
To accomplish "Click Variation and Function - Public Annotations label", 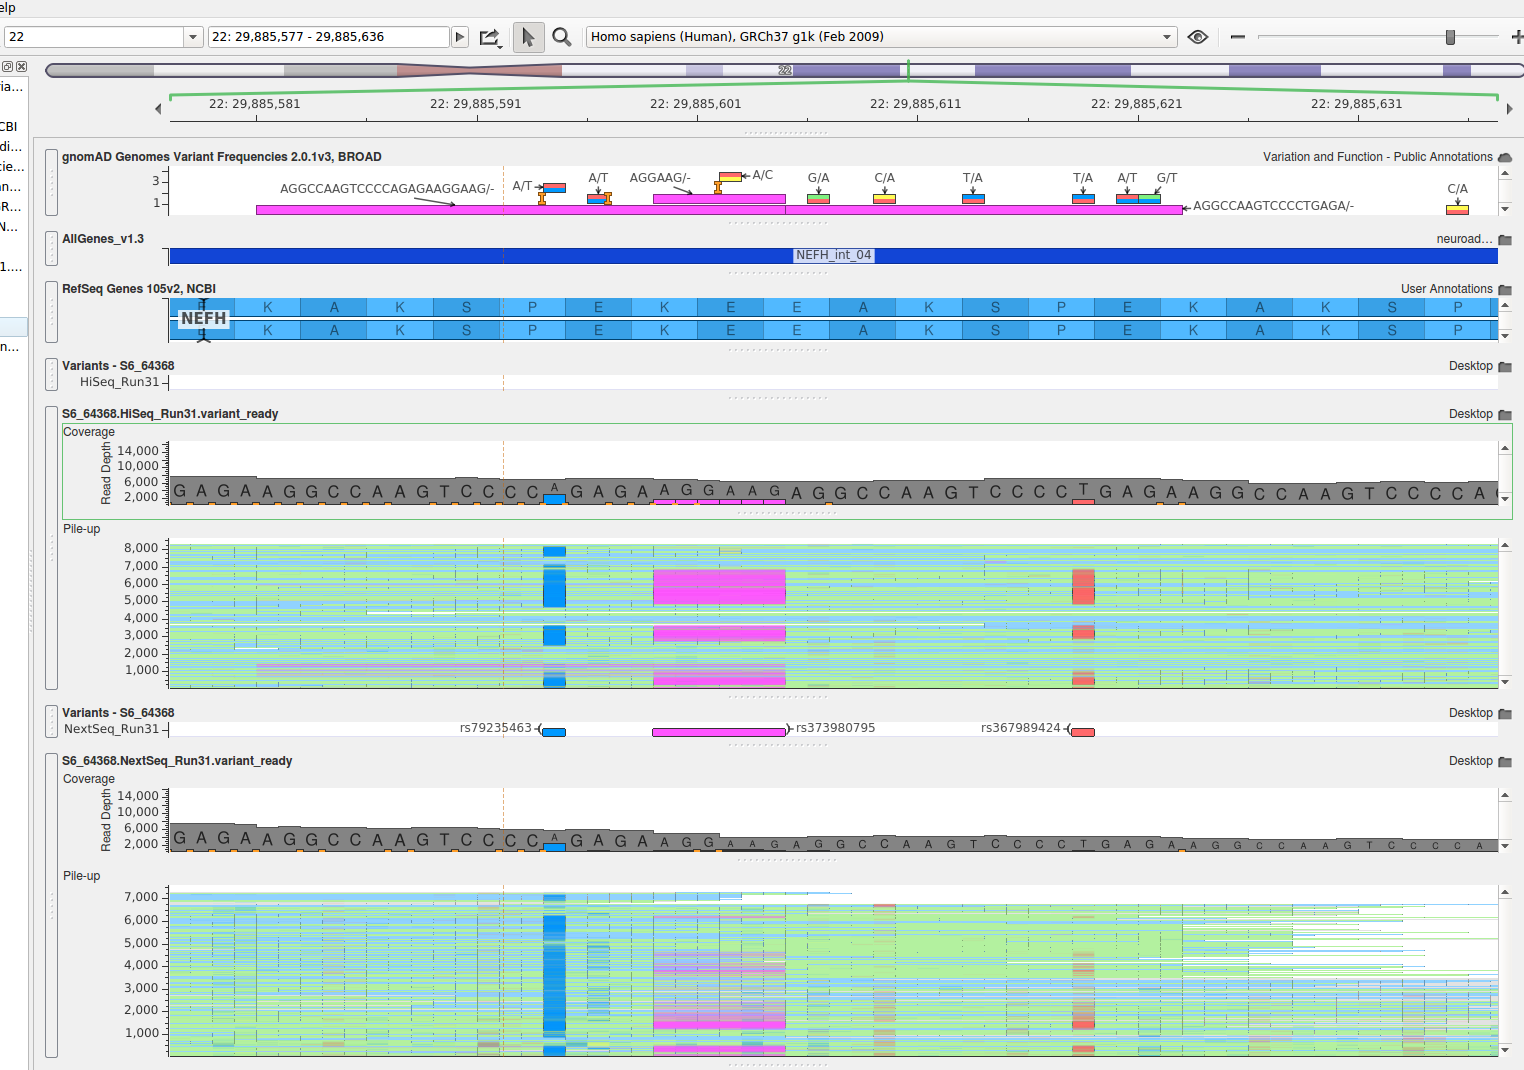I will click(1378, 157).
